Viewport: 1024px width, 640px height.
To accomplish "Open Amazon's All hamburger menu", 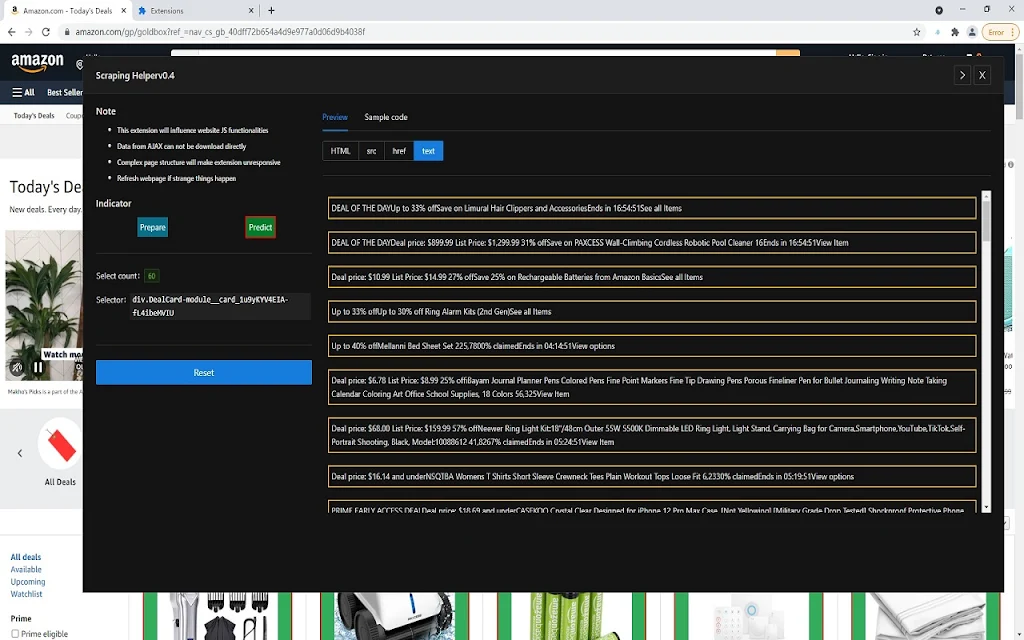I will [23, 93].
